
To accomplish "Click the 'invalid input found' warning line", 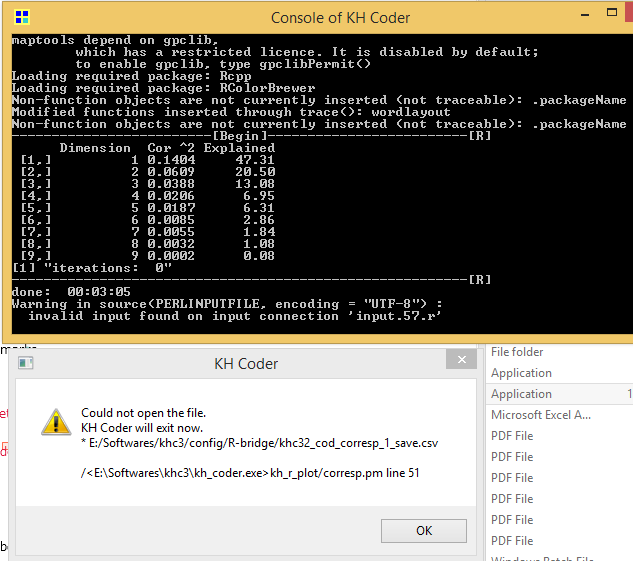I will (235, 316).
